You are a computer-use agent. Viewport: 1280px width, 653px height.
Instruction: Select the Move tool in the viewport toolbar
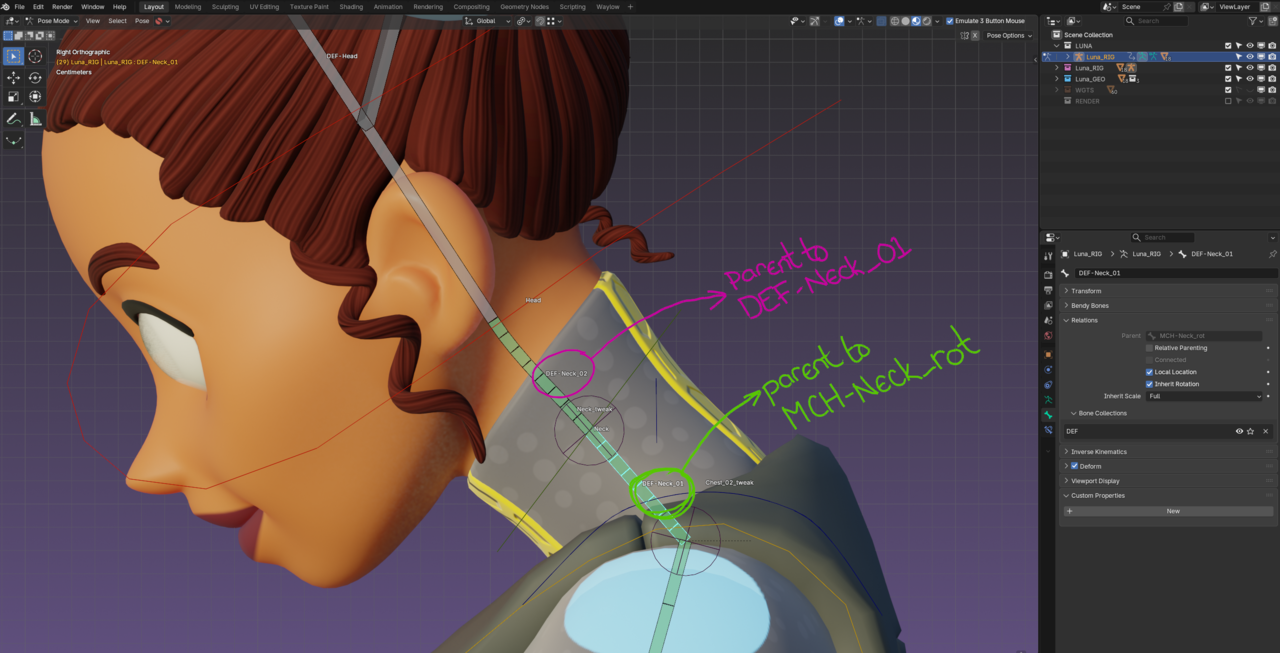tap(13, 77)
